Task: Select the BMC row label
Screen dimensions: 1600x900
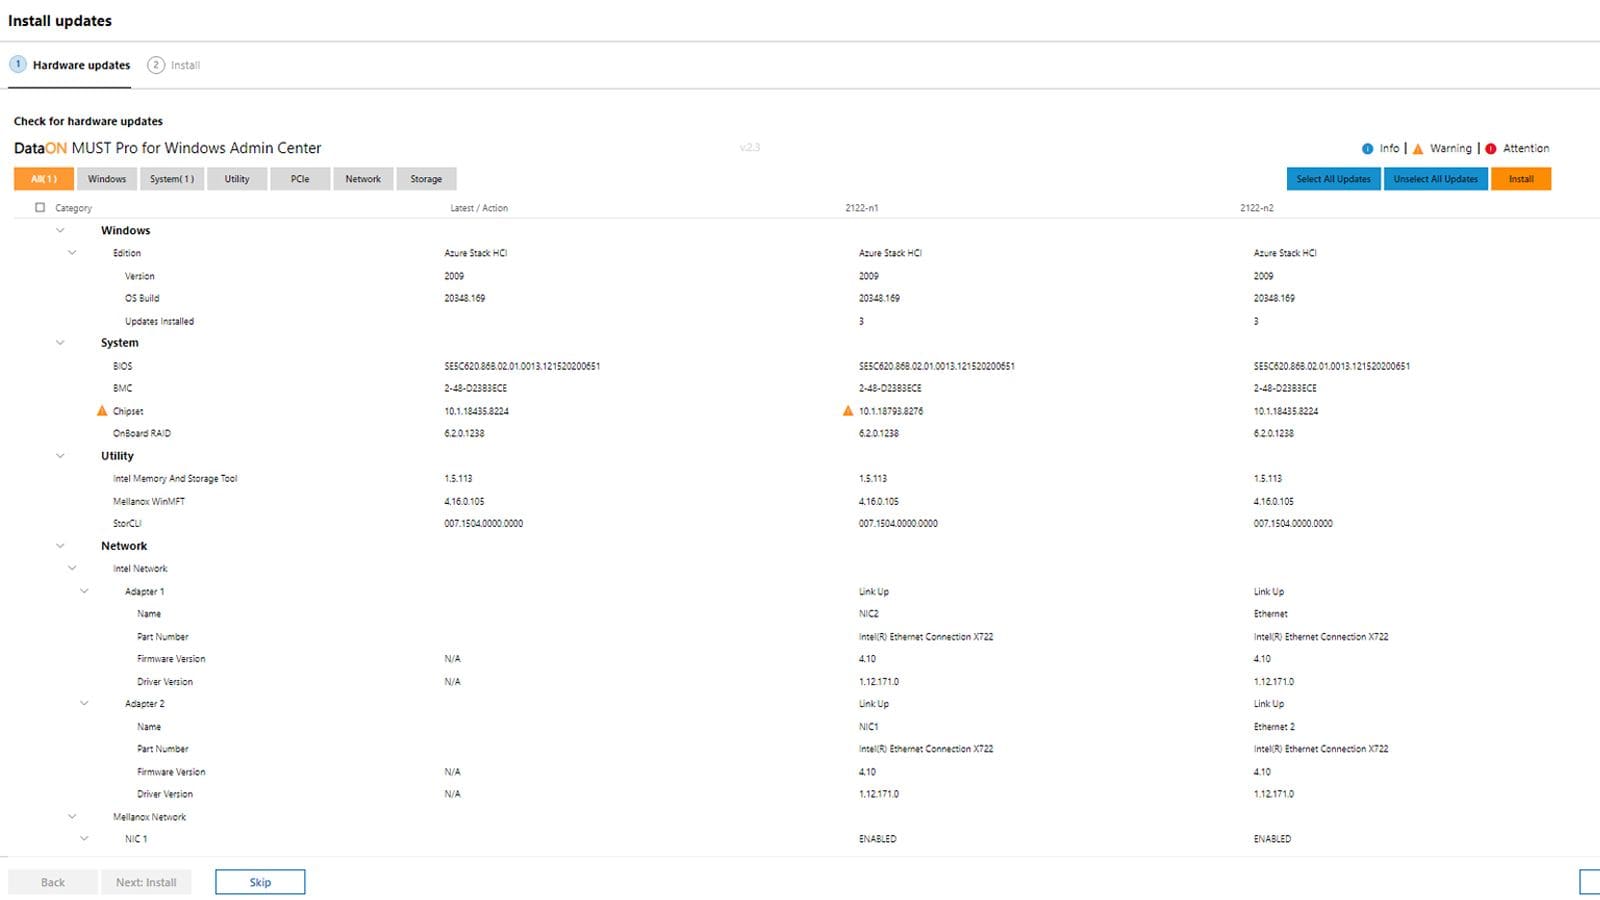Action: [x=122, y=388]
